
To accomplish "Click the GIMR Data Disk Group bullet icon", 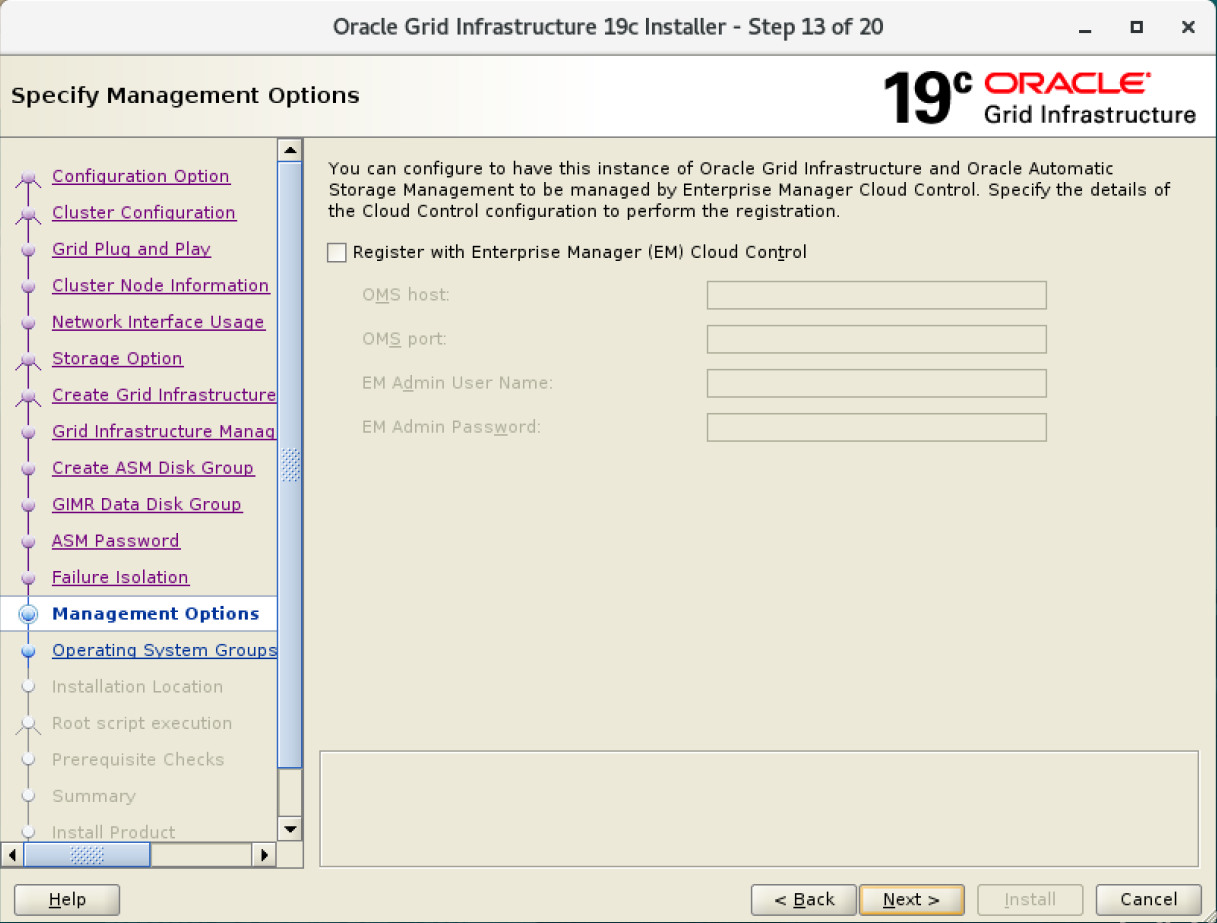I will [x=28, y=505].
